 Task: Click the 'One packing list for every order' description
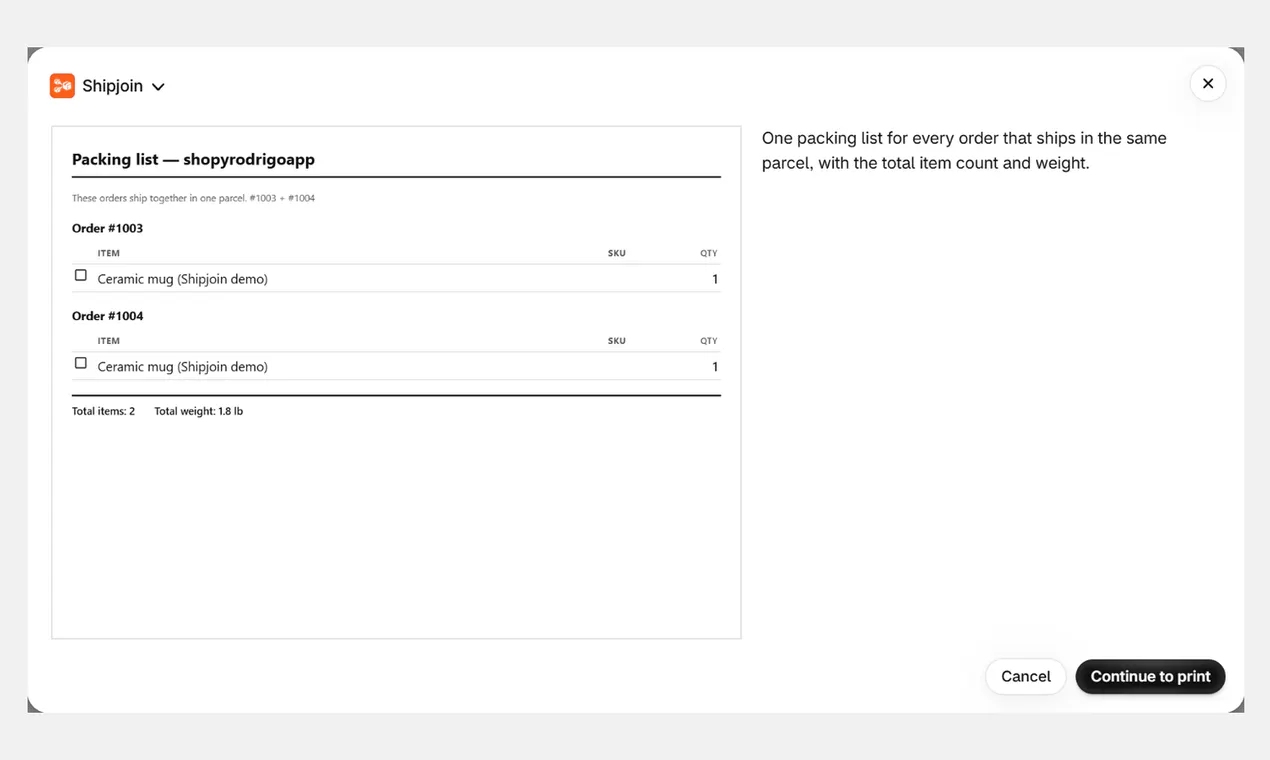[964, 151]
